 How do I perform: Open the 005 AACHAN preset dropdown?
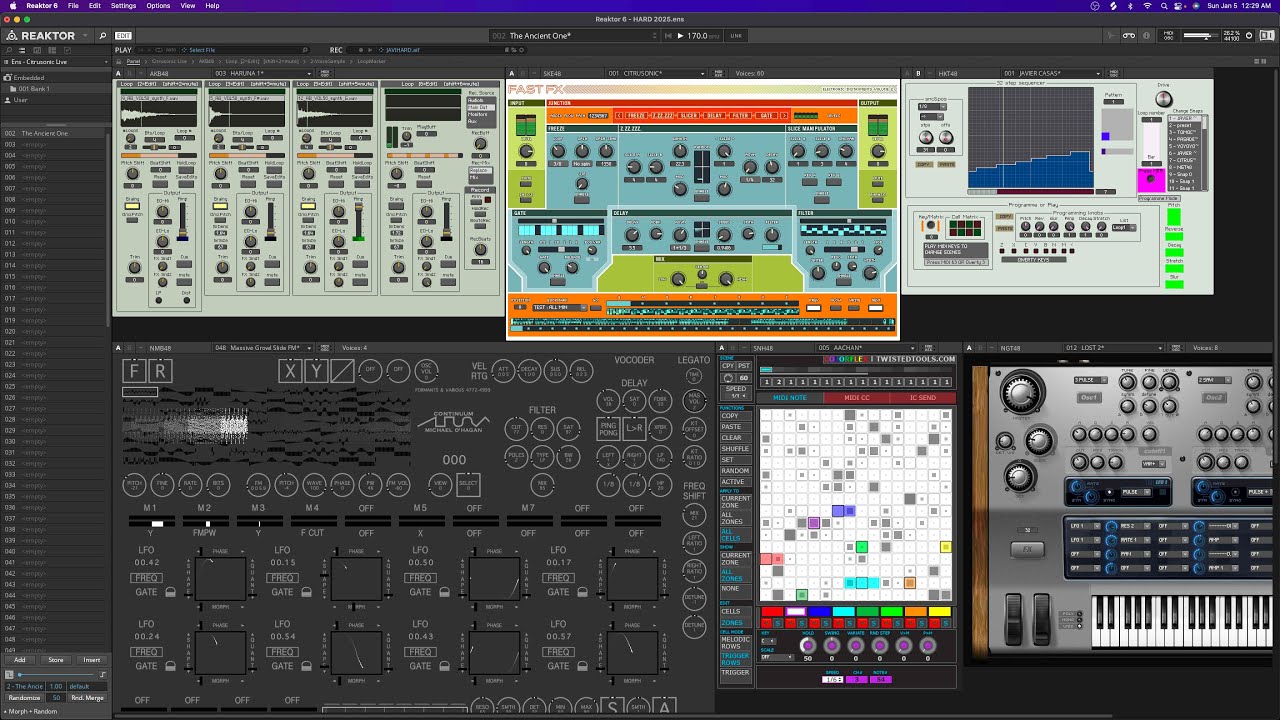click(865, 348)
